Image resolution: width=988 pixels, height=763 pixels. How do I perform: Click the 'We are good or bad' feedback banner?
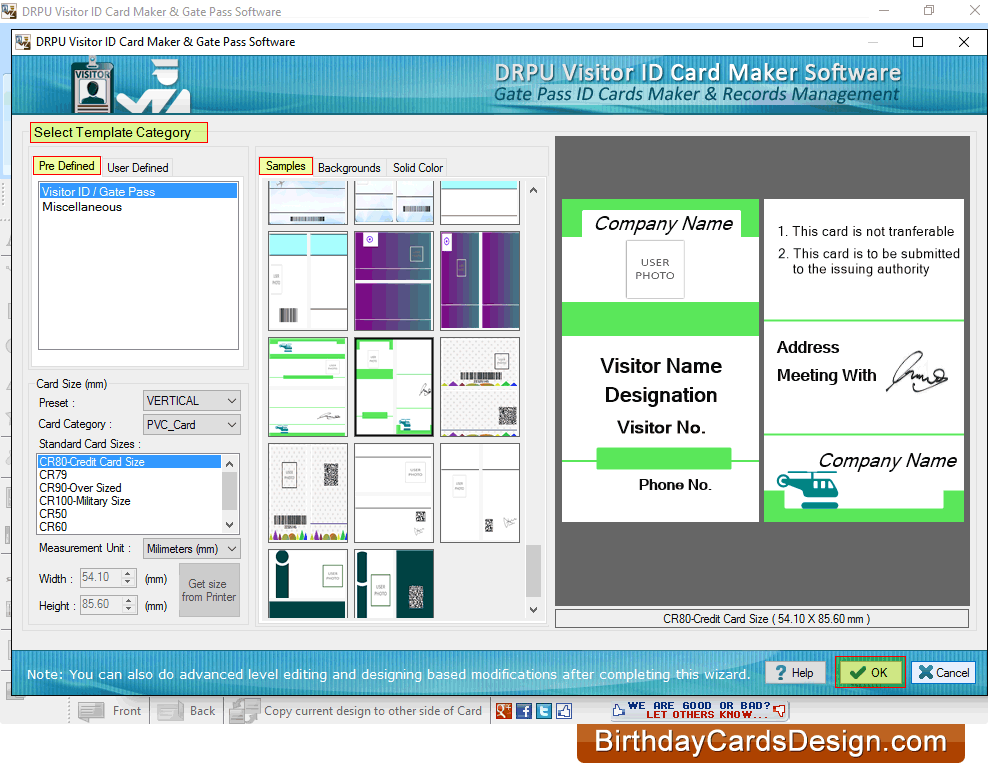tap(699, 710)
